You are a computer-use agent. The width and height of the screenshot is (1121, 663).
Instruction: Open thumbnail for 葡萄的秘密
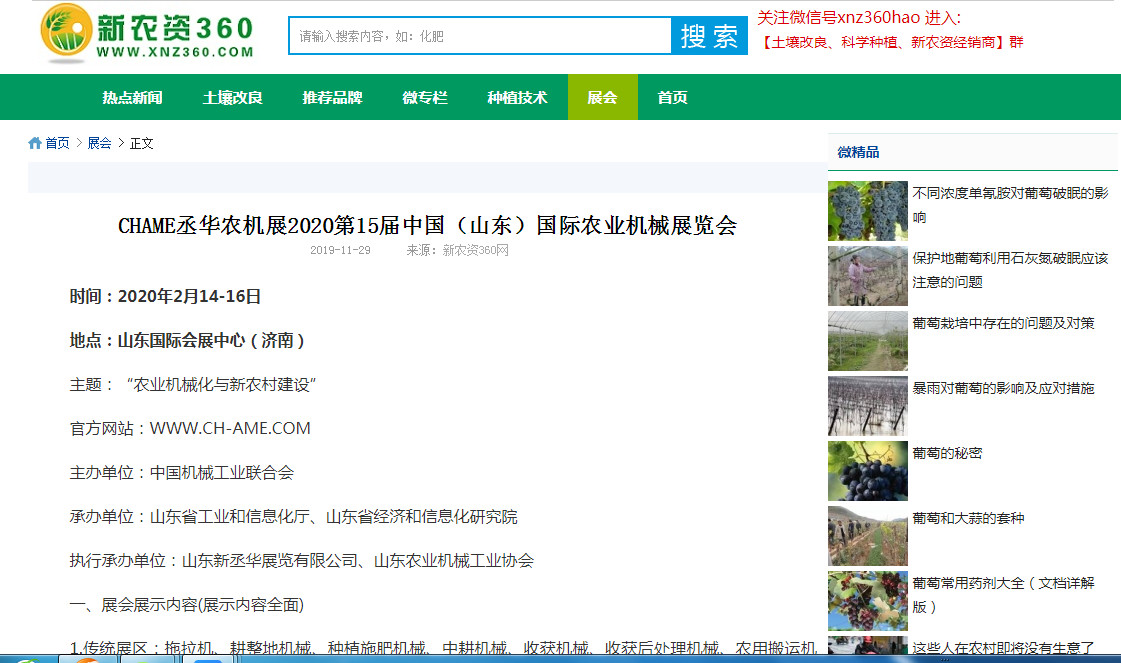pos(868,471)
